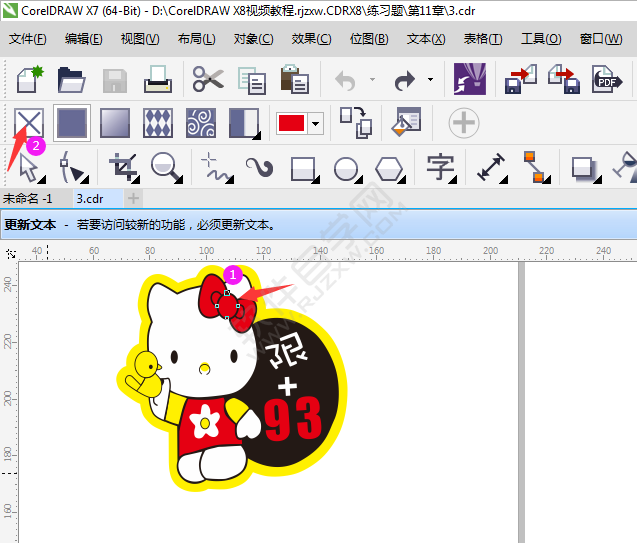Select the Crop tool
The width and height of the screenshot is (637, 543).
pyautogui.click(x=124, y=166)
